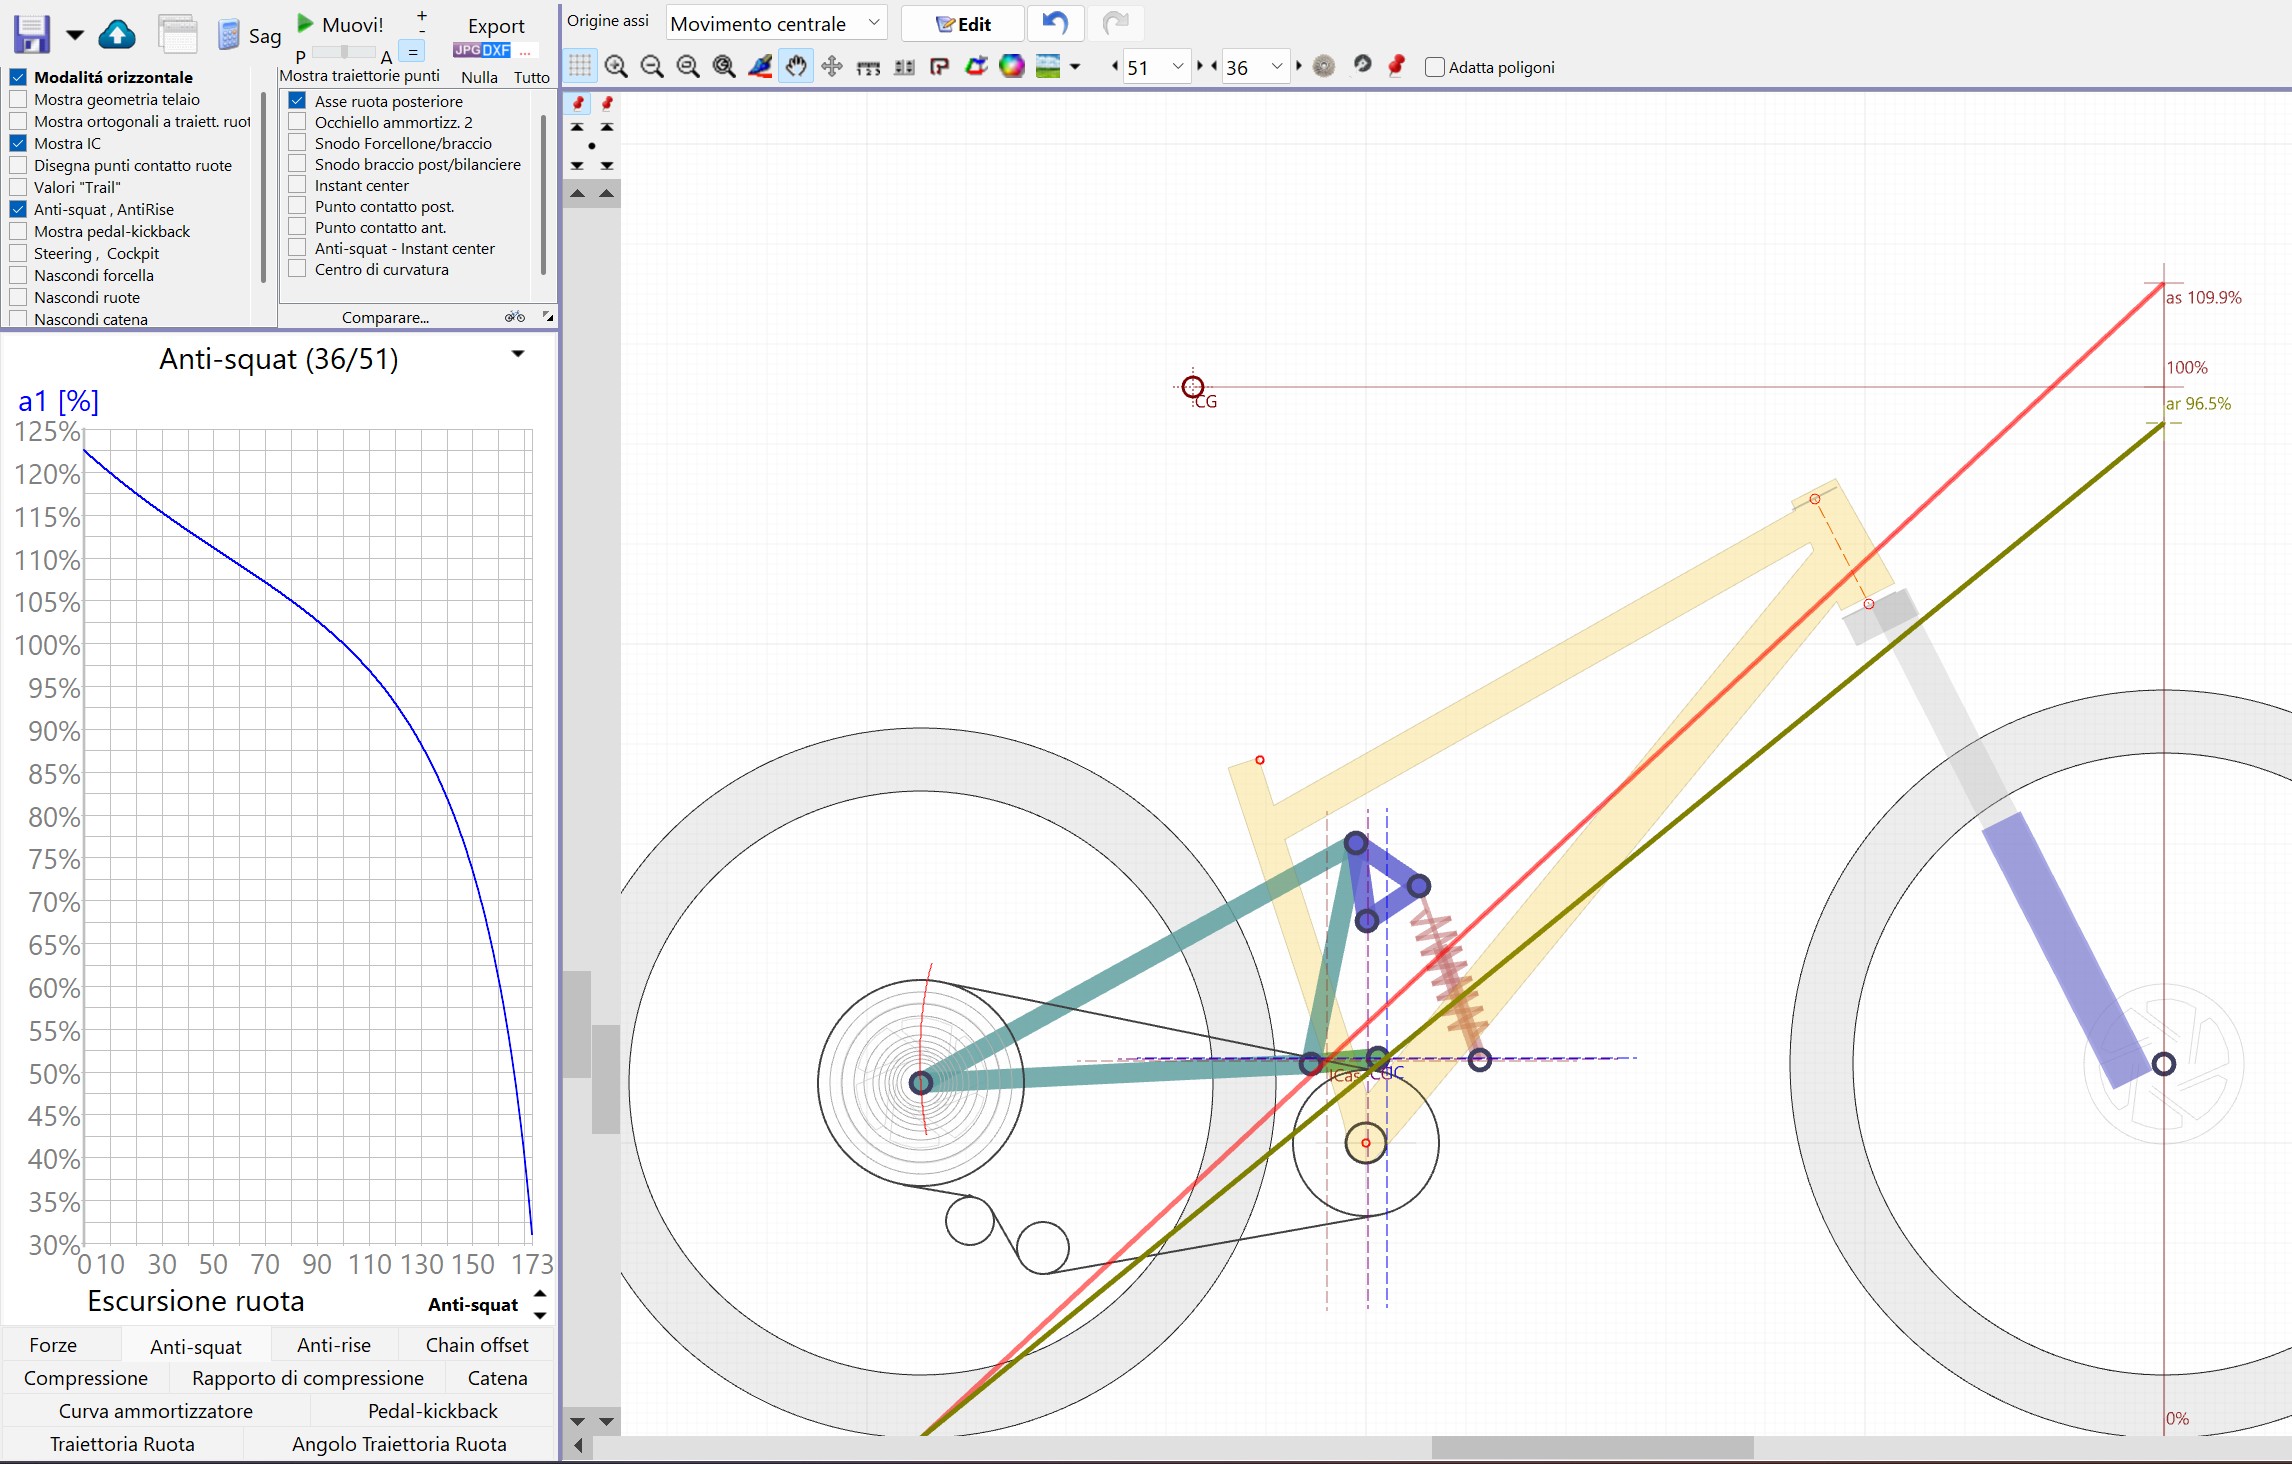
Task: Click the canvas horizontal scrollbar thumb
Action: pos(1592,1447)
